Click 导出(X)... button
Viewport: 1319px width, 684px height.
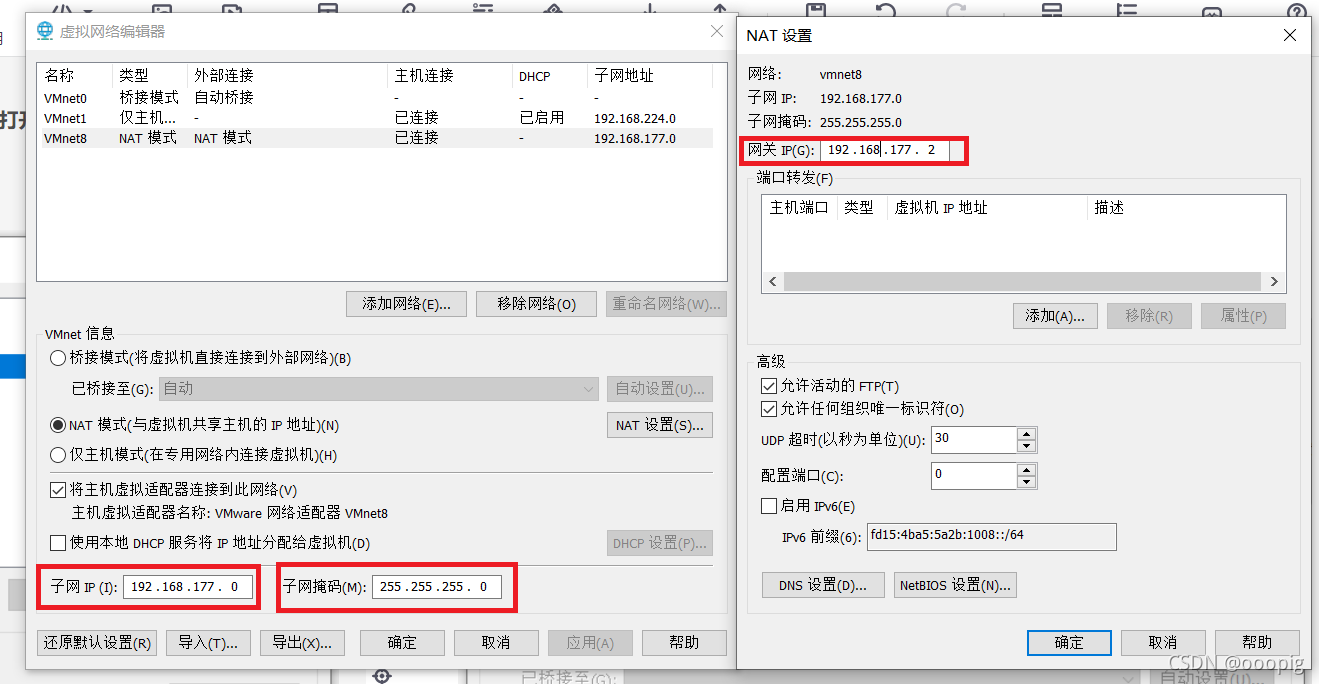click(302, 642)
